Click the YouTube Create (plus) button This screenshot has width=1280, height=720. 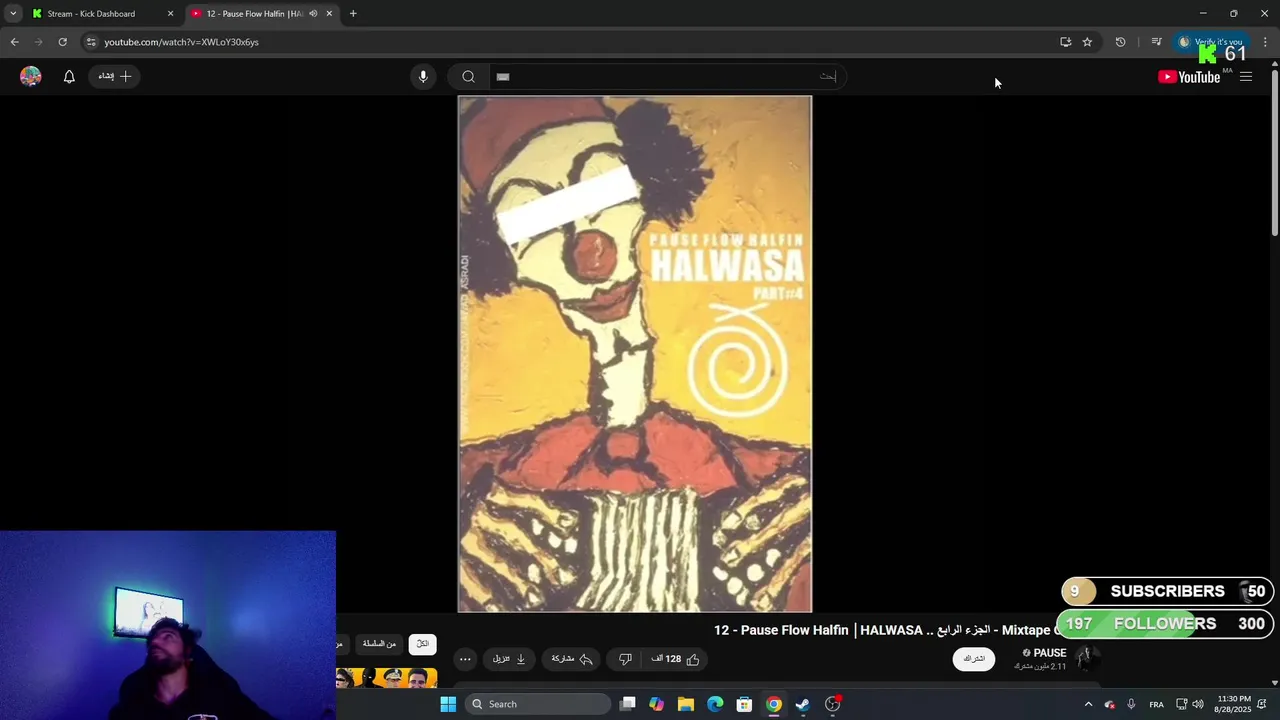click(x=115, y=76)
